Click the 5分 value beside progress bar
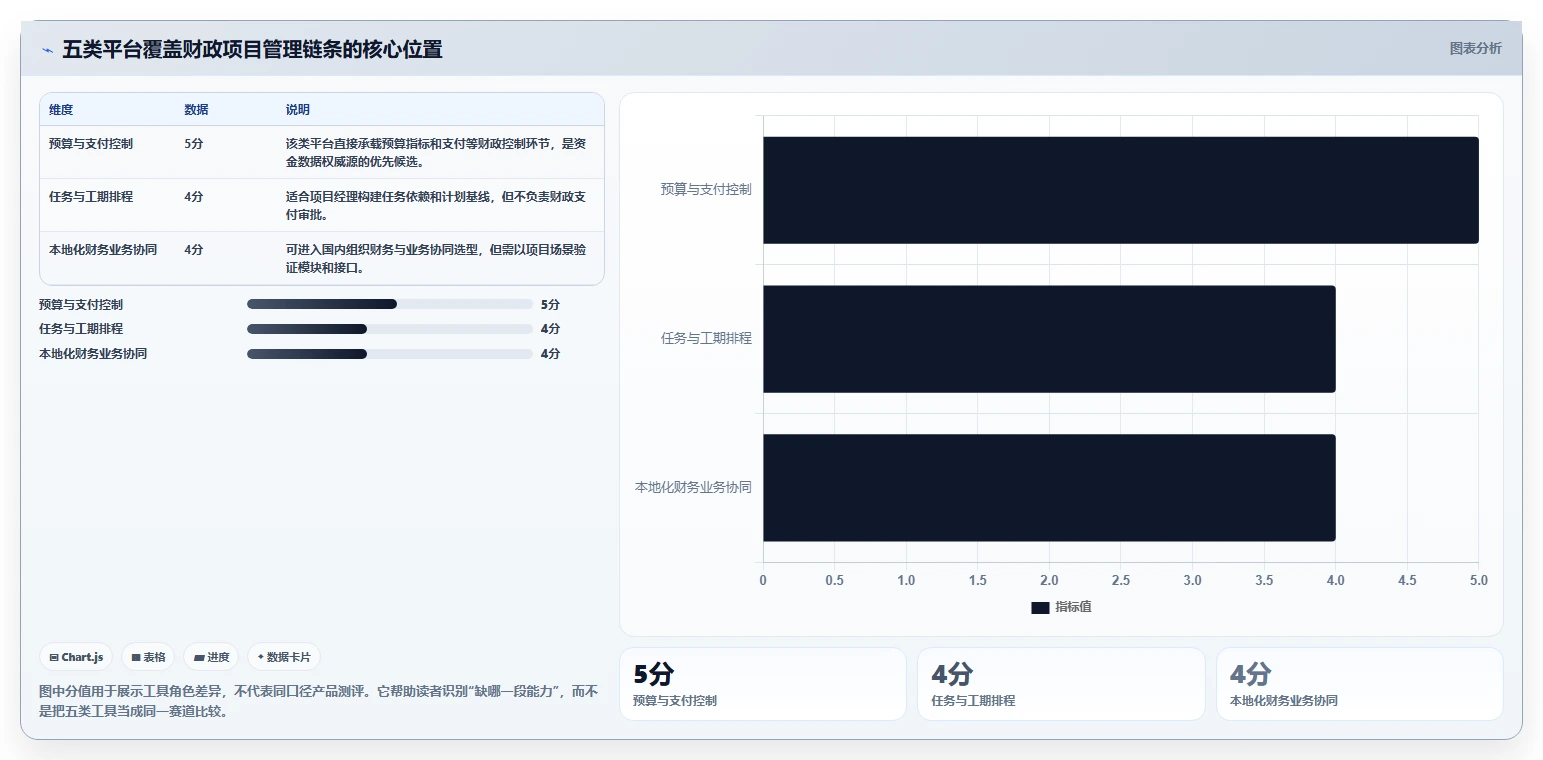 point(550,304)
